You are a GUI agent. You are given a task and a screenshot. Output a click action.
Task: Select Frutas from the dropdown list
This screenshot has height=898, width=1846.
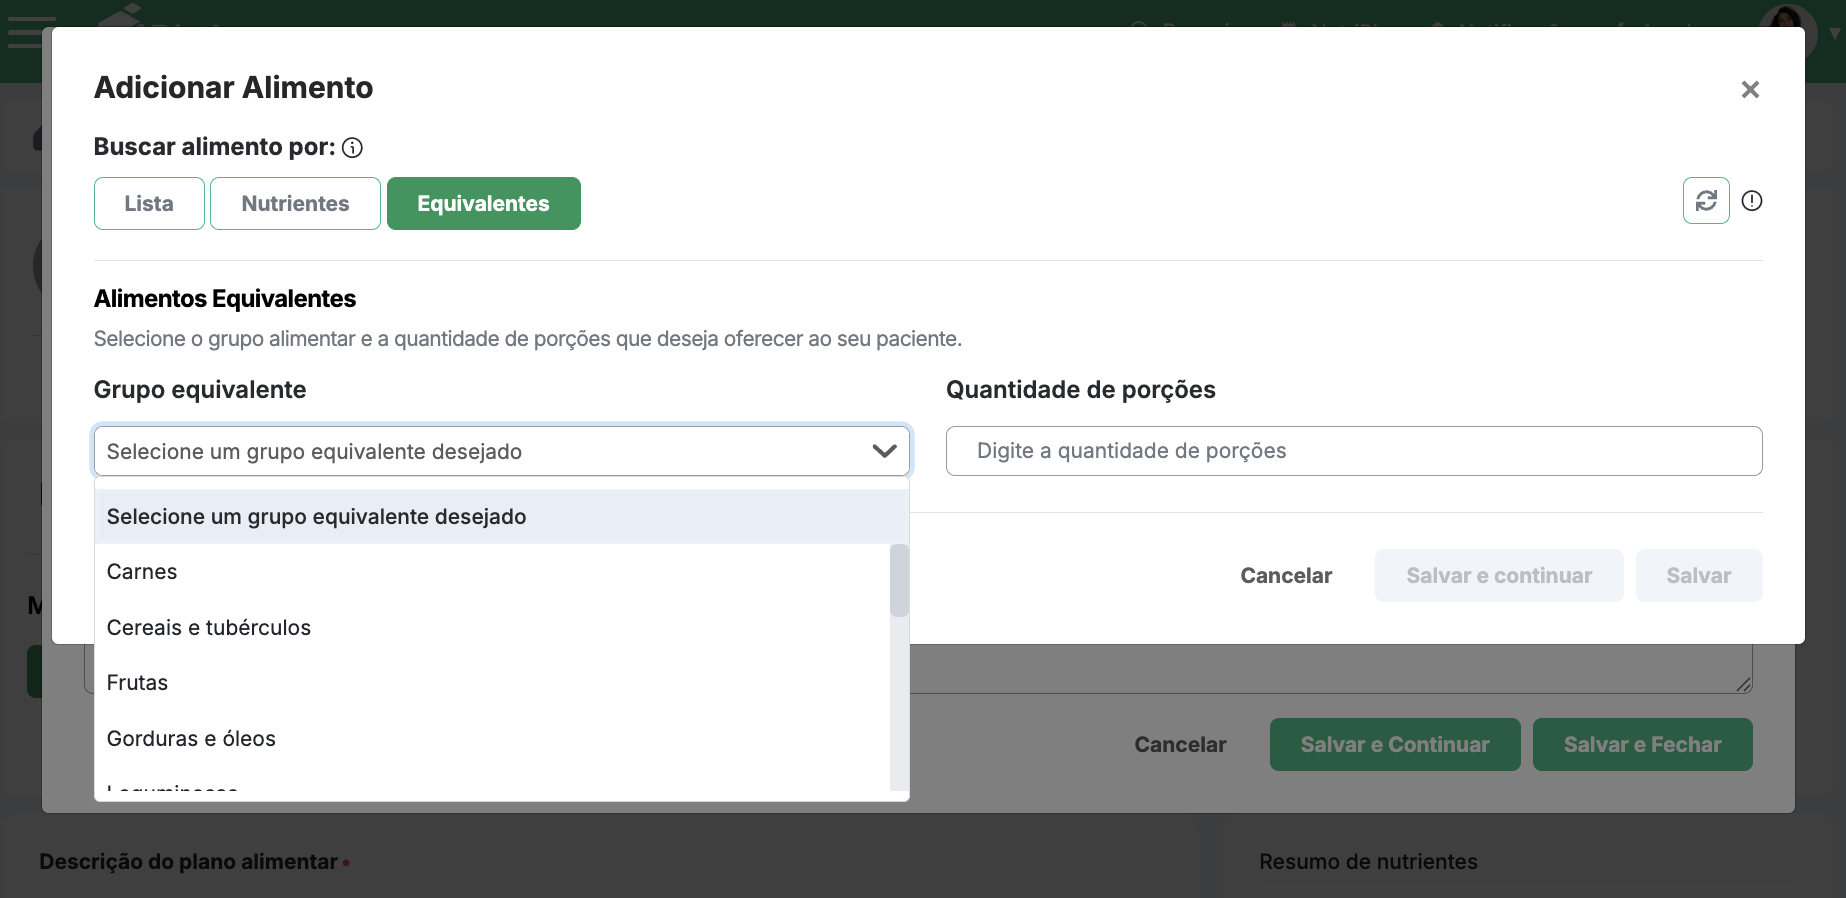138,683
